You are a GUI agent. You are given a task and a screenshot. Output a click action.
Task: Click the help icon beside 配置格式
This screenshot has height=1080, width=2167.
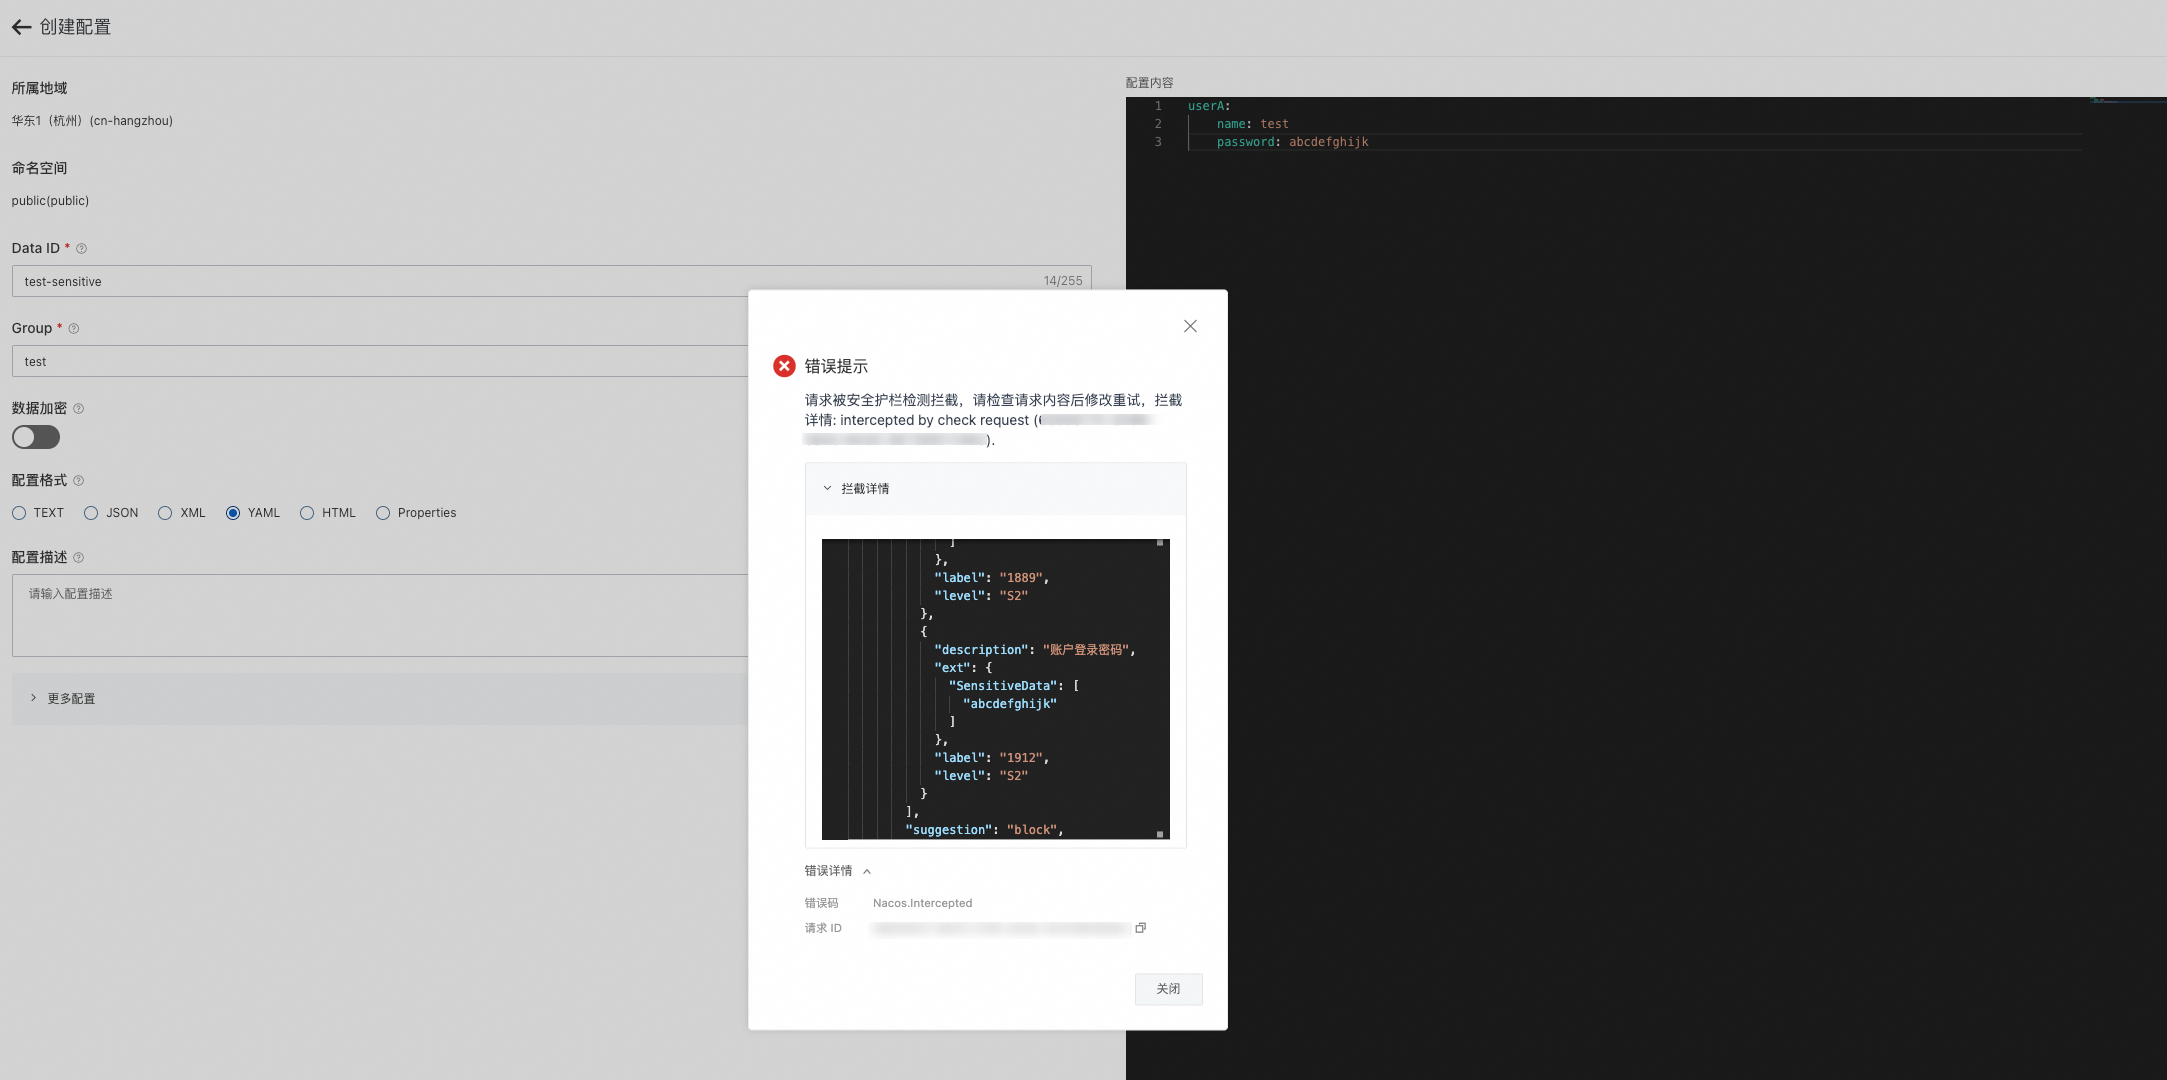(79, 480)
